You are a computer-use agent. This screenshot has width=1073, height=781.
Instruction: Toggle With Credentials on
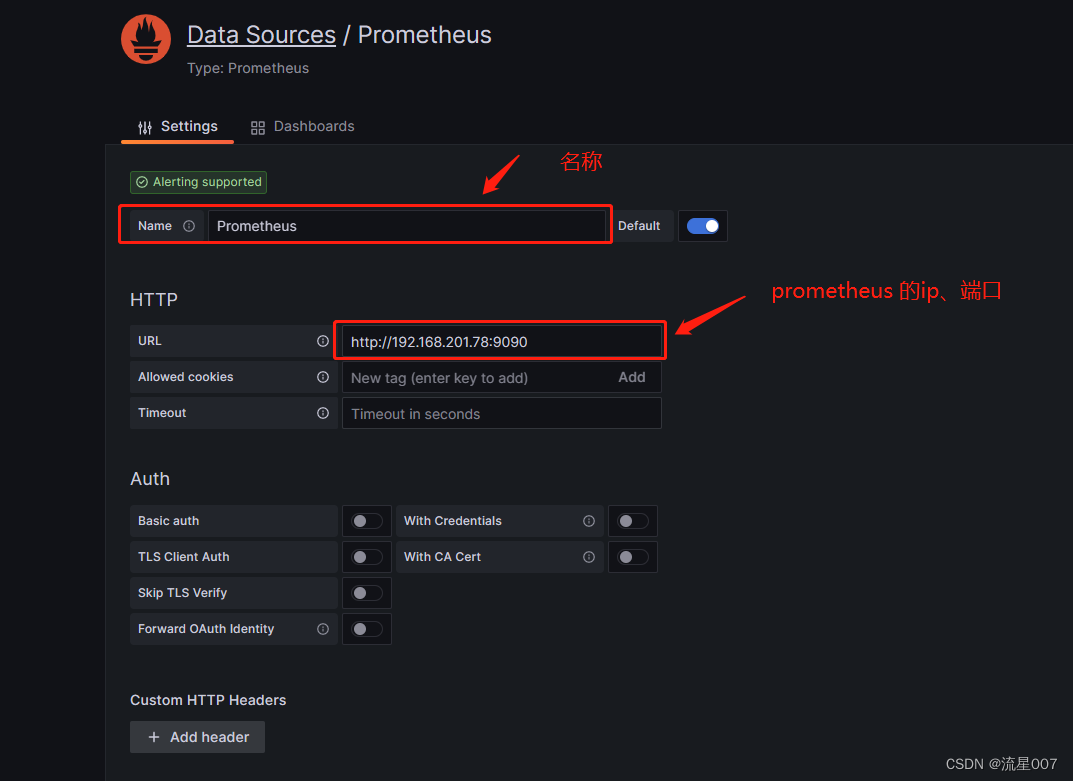click(x=632, y=521)
